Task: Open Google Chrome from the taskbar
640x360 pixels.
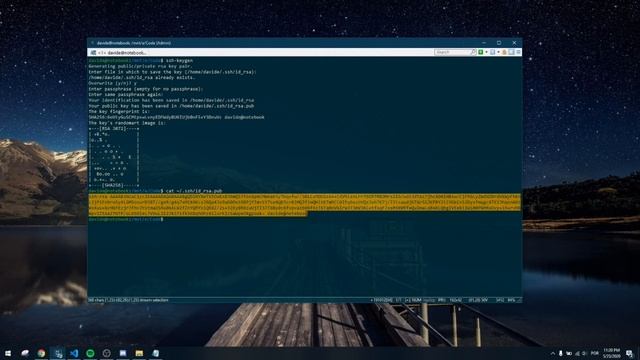Action: click(x=41, y=353)
